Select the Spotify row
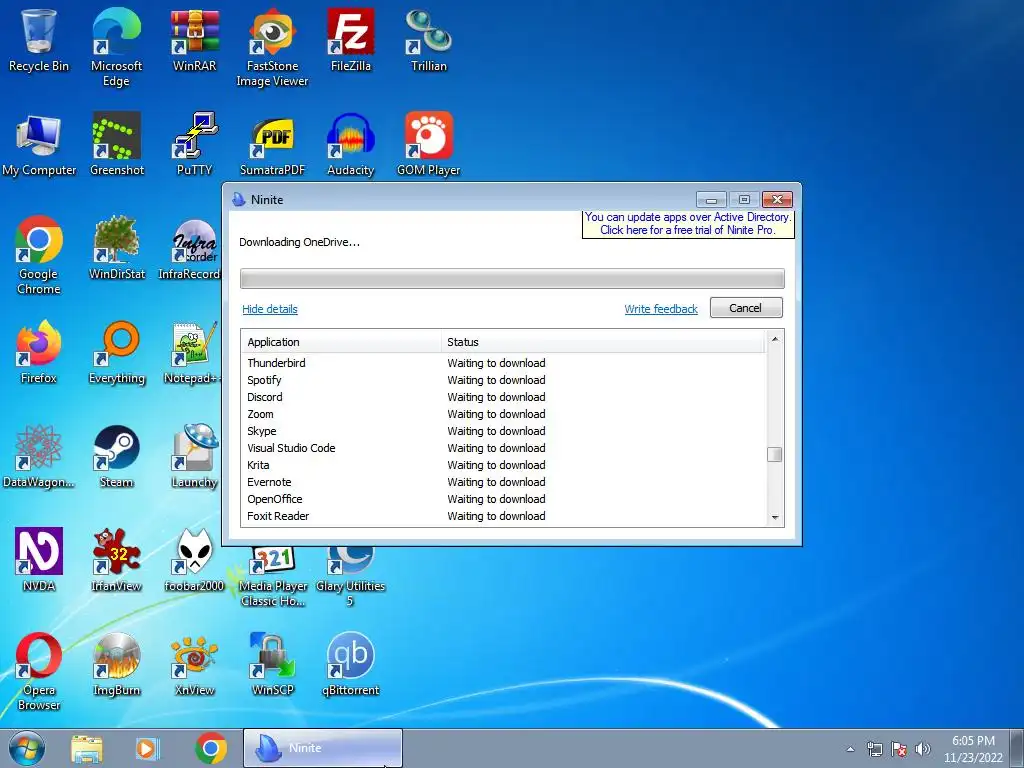Viewport: 1024px width, 768px height. click(x=503, y=380)
